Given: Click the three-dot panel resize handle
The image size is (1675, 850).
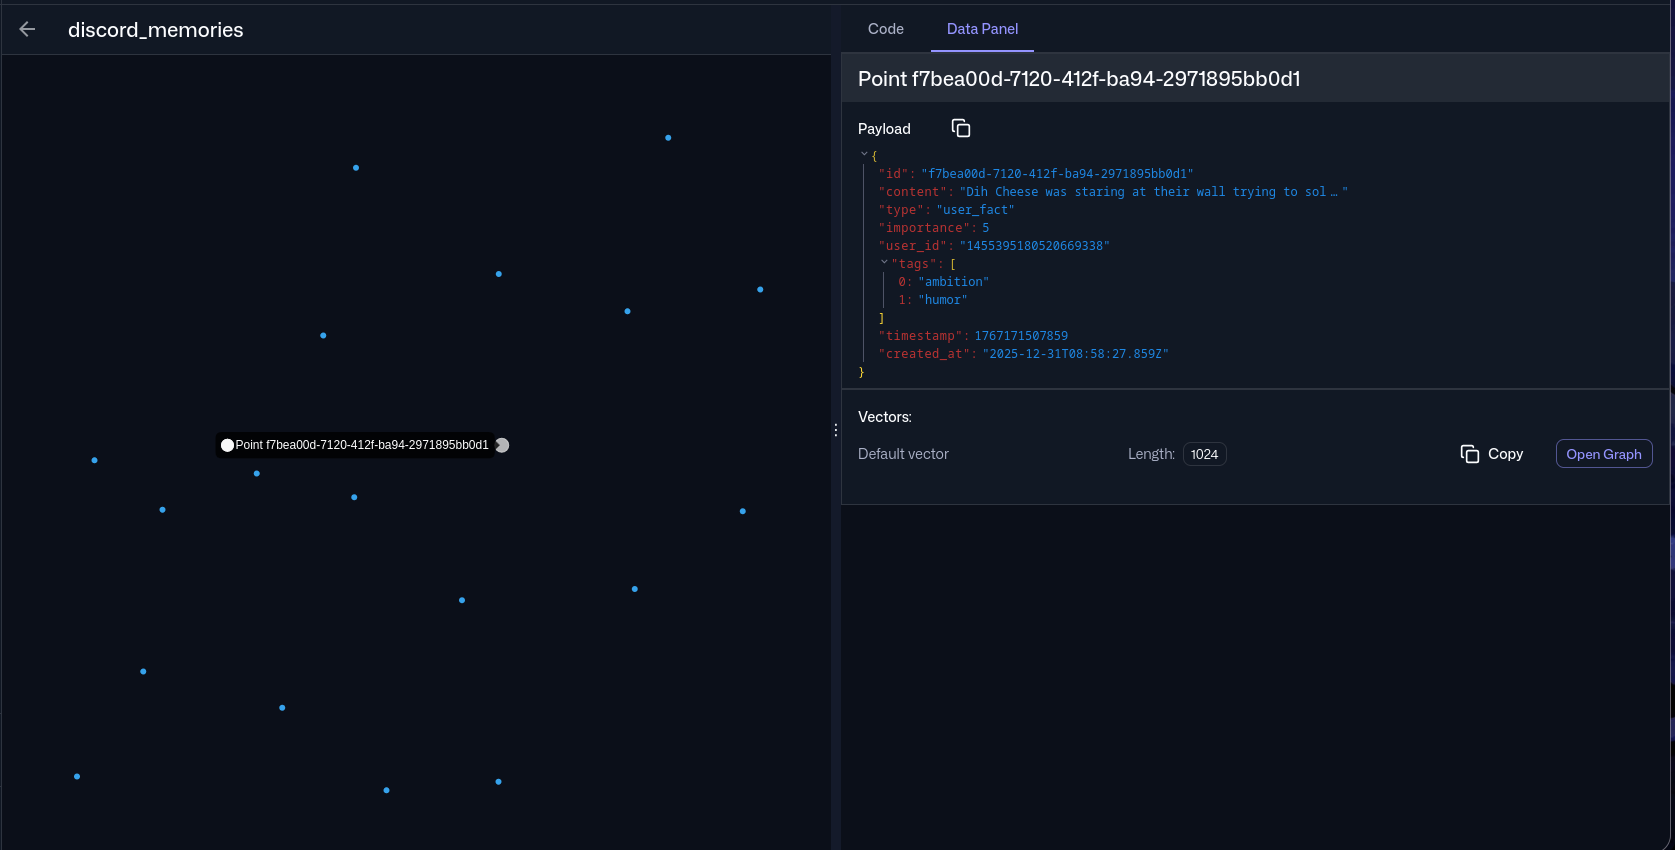Looking at the screenshot, I should (x=836, y=430).
